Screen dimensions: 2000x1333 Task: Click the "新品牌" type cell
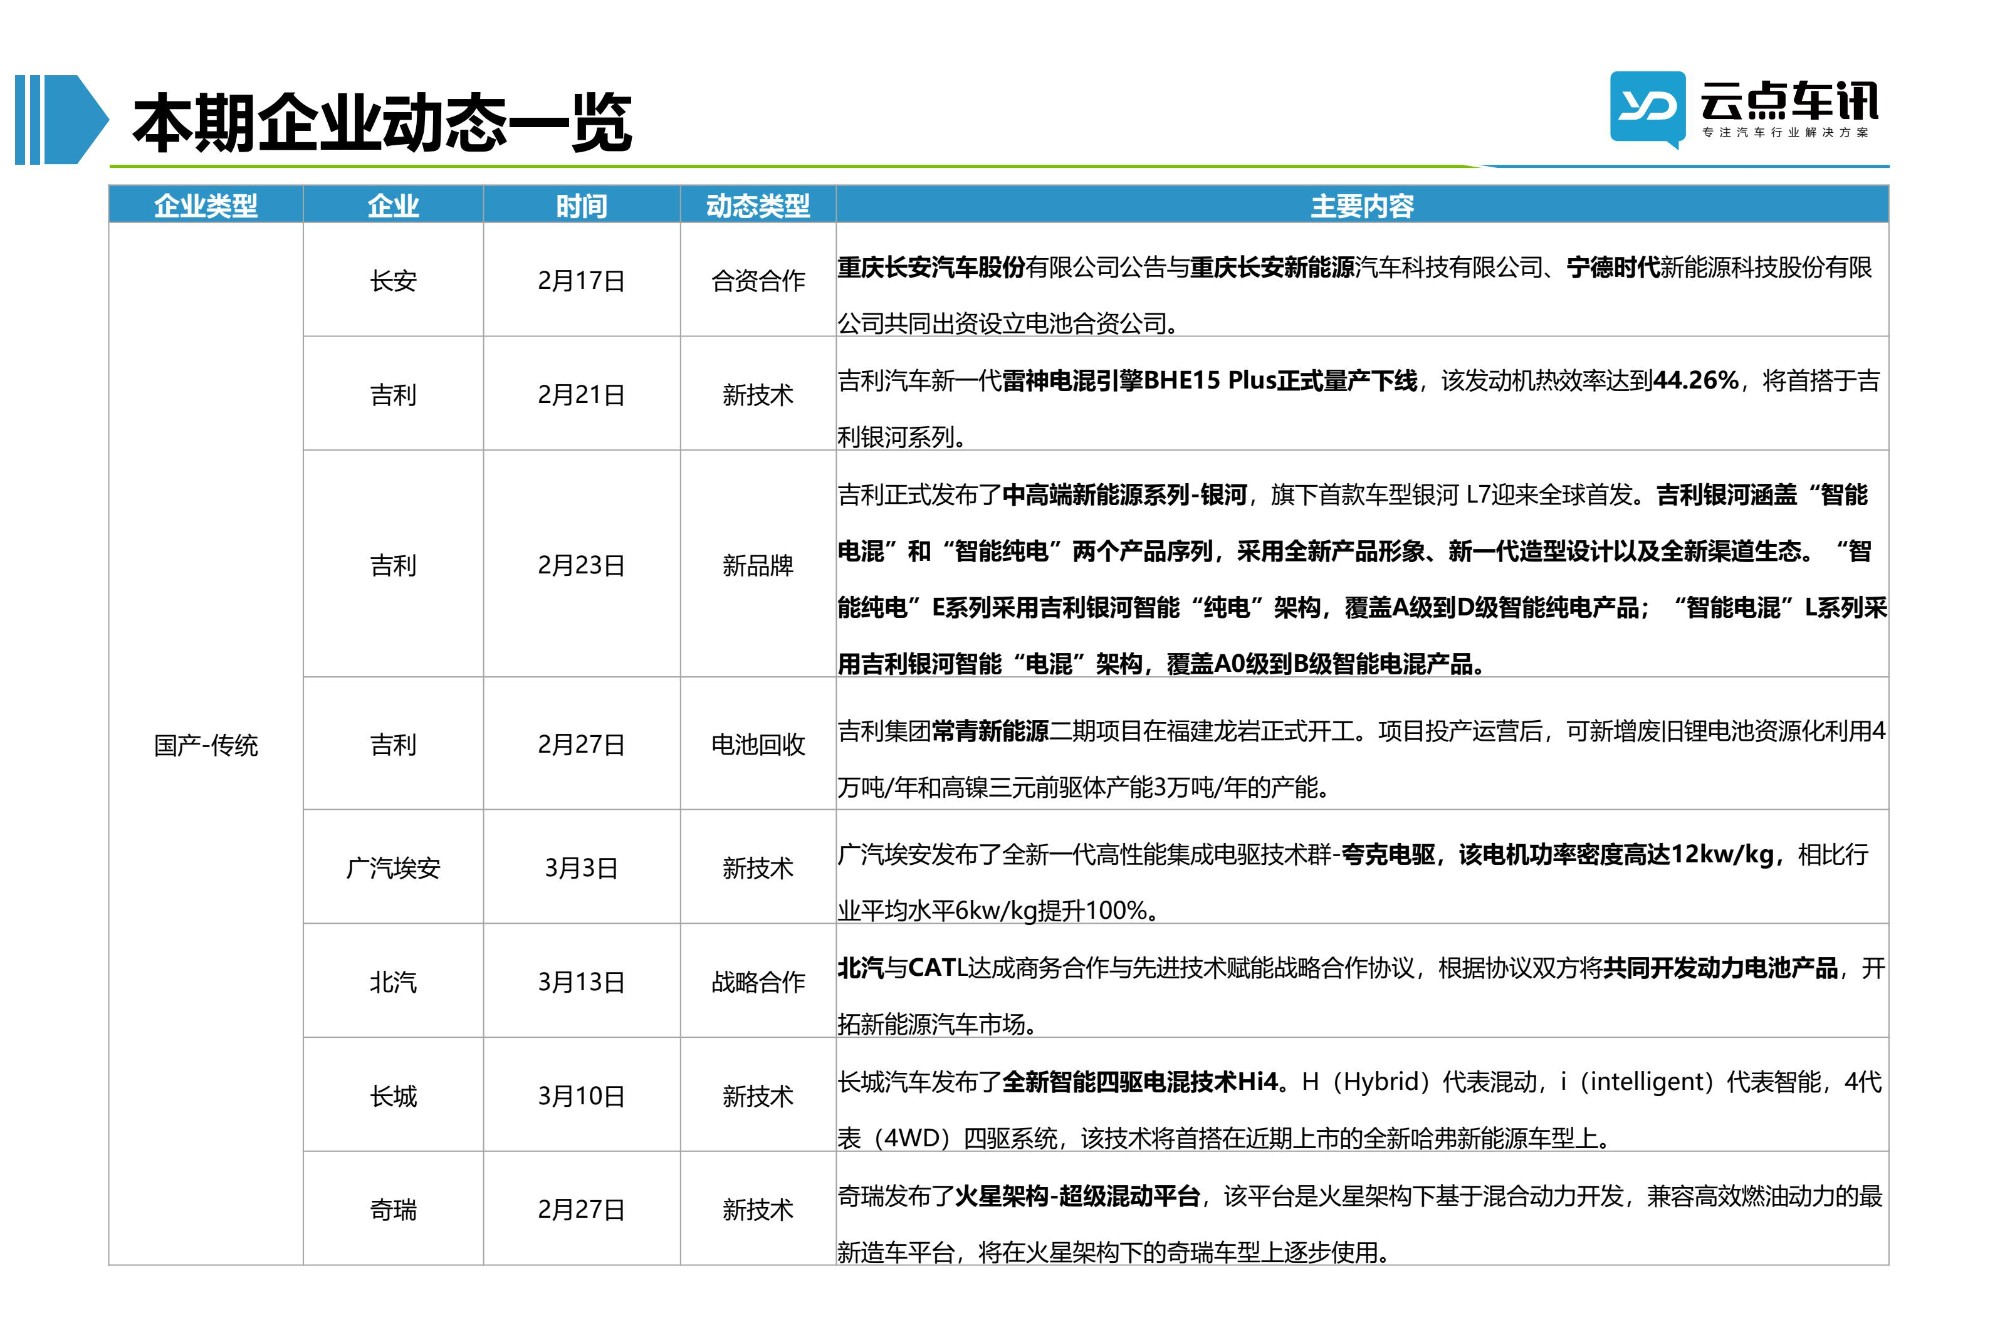pos(758,566)
